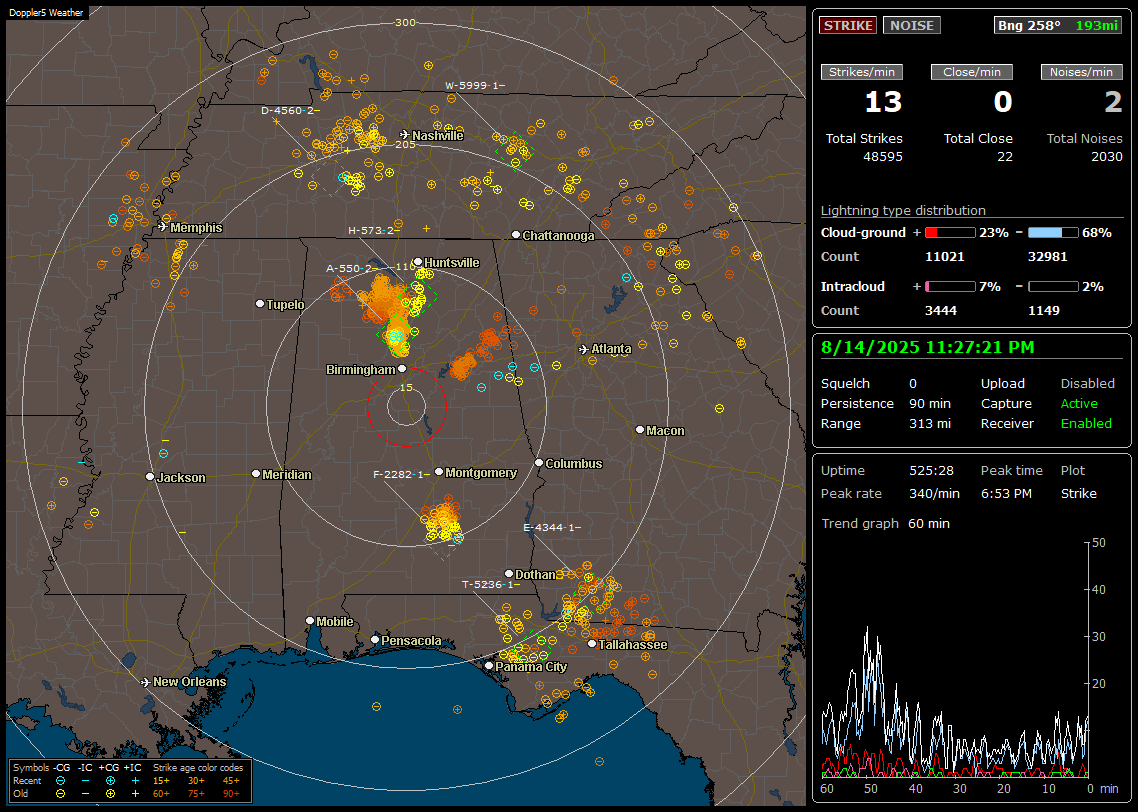Click the Total Noises count 2030
The width and height of the screenshot is (1138, 812).
pos(1107,156)
